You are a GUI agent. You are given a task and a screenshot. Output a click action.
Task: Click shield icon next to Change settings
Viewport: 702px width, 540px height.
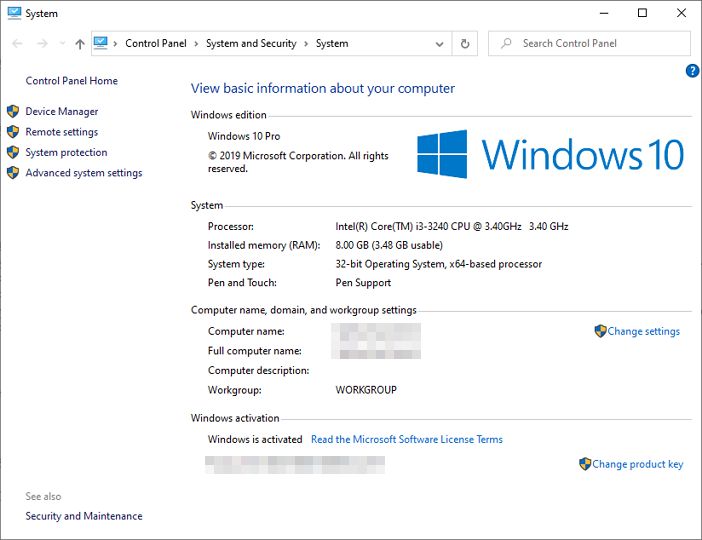pyautogui.click(x=600, y=331)
